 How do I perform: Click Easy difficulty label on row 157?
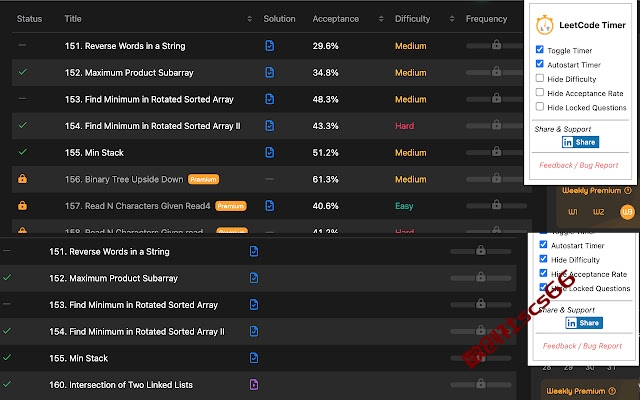404,206
